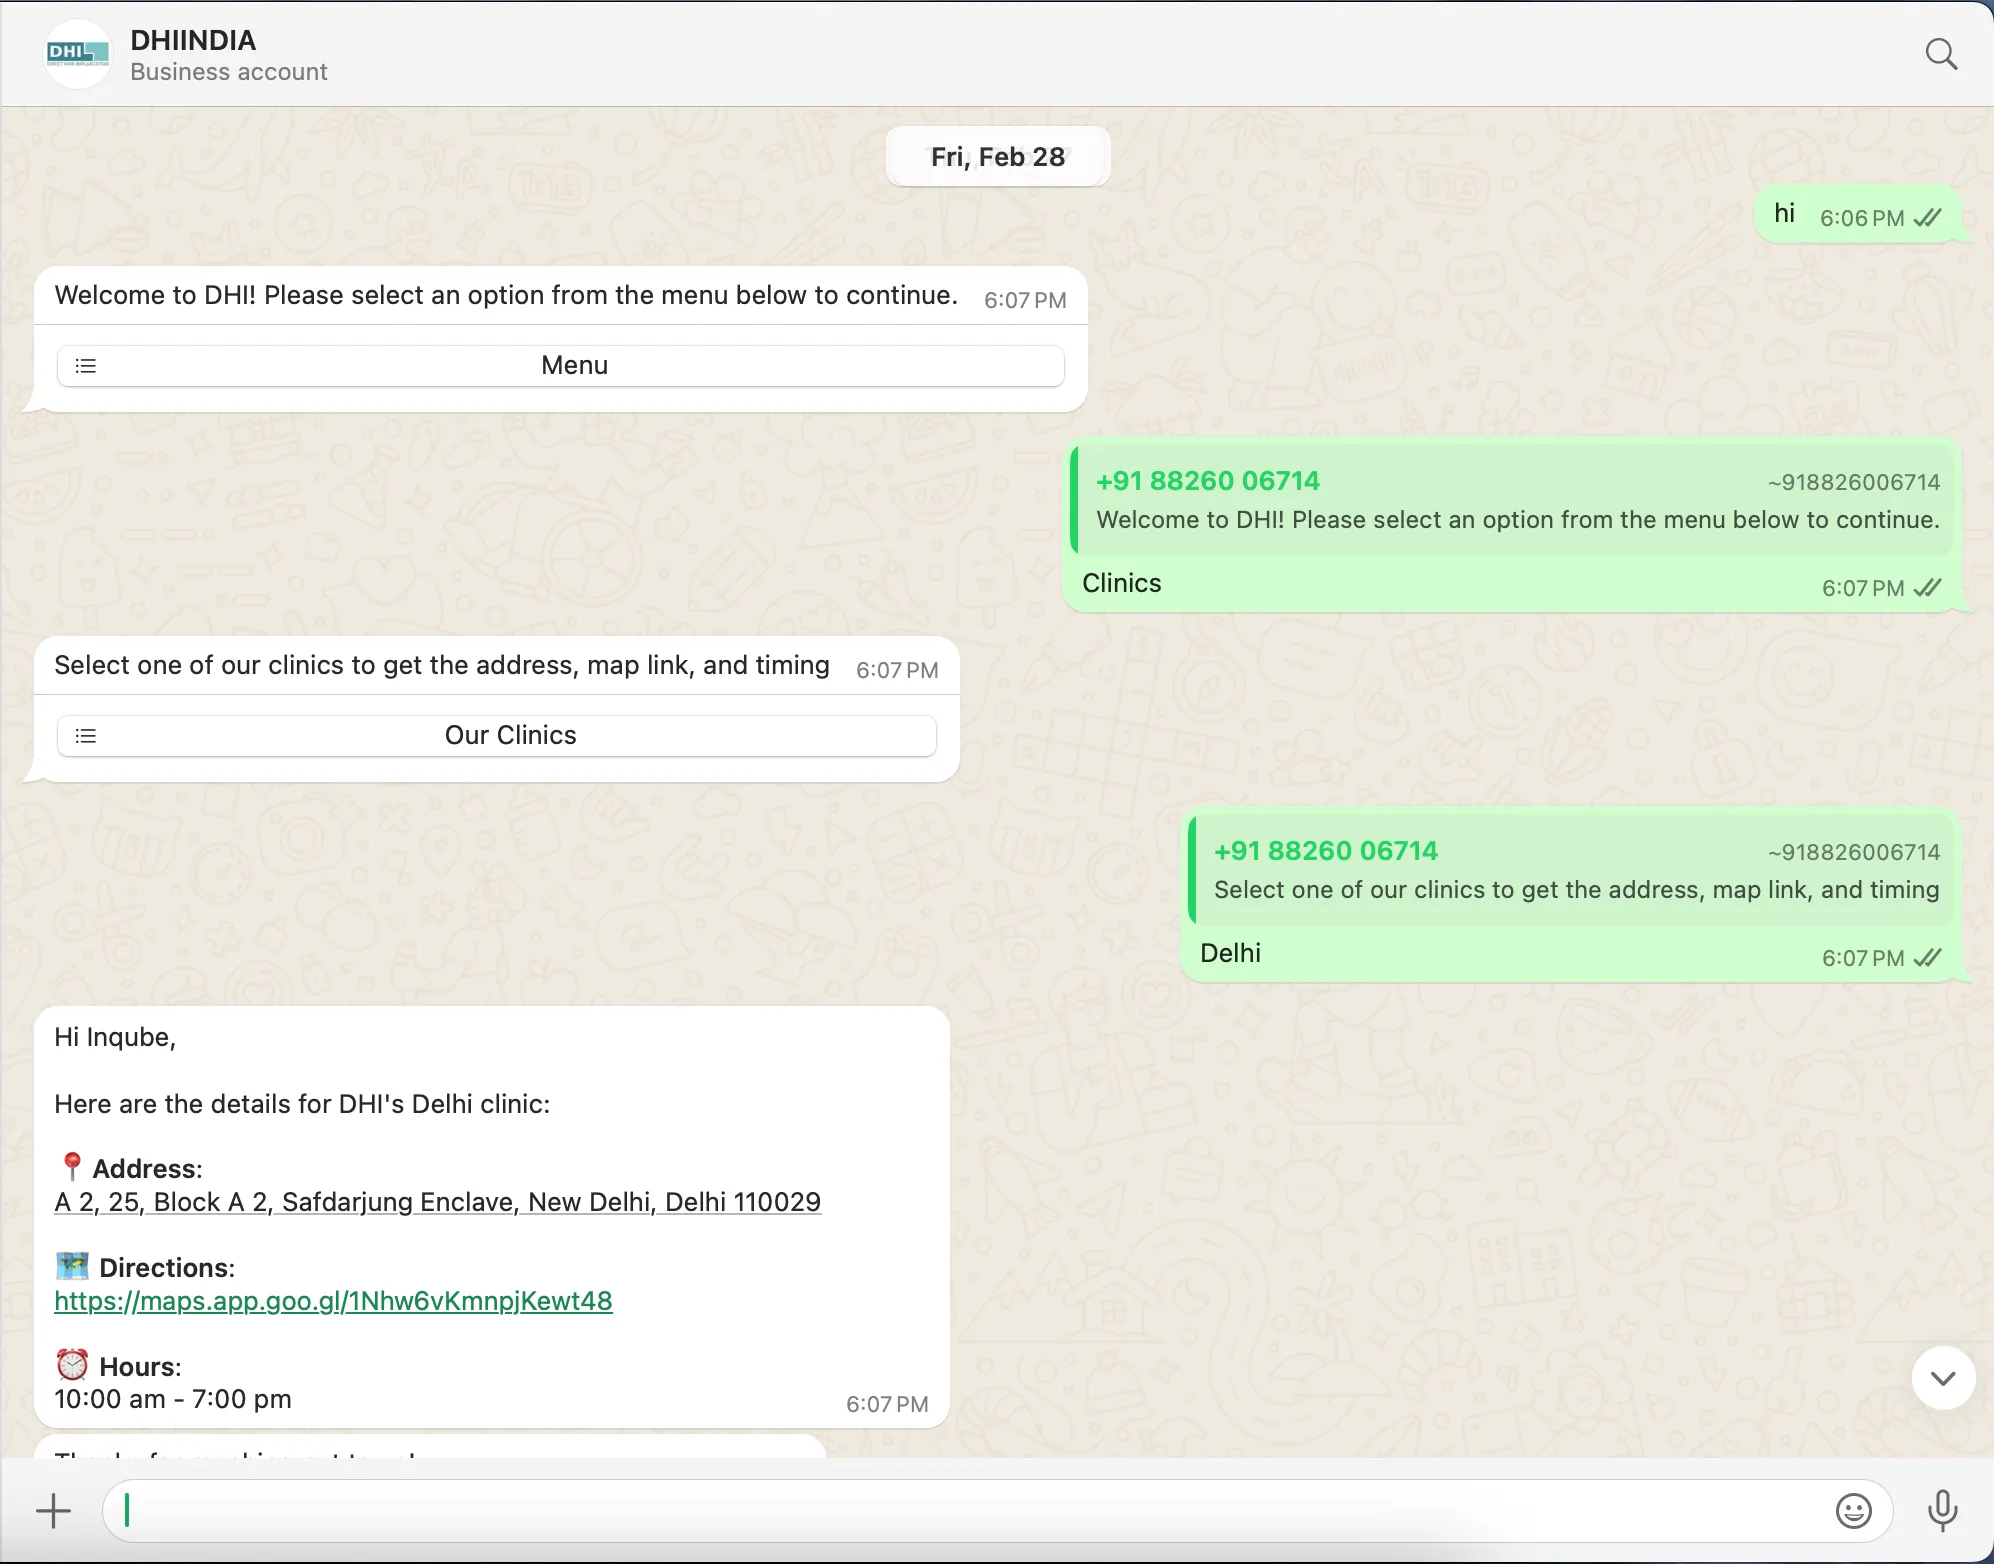Click the map emoji beside Directions
Screen dimensions: 1994x1564
point(72,1267)
